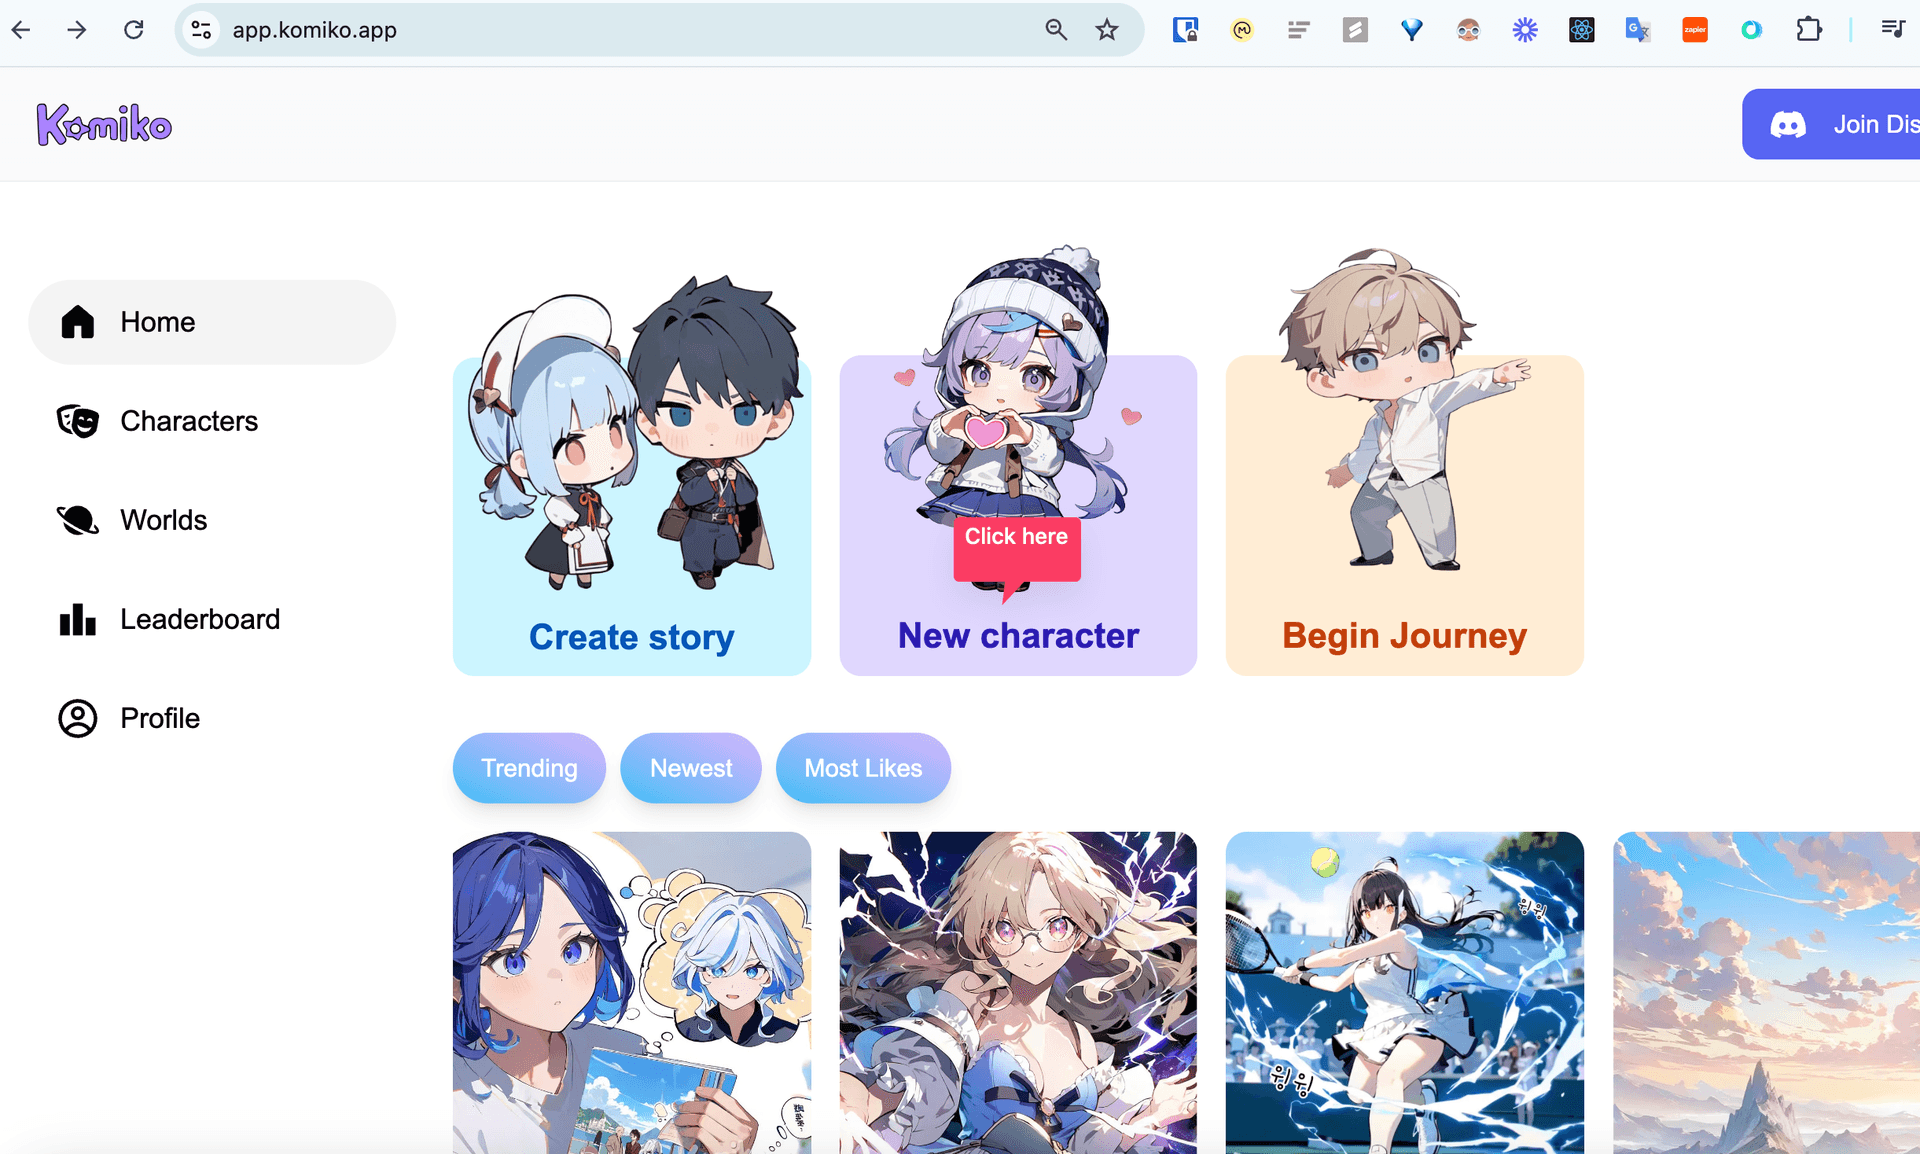This screenshot has height=1154, width=1920.
Task: Click the Most Likes filter button
Action: point(861,767)
